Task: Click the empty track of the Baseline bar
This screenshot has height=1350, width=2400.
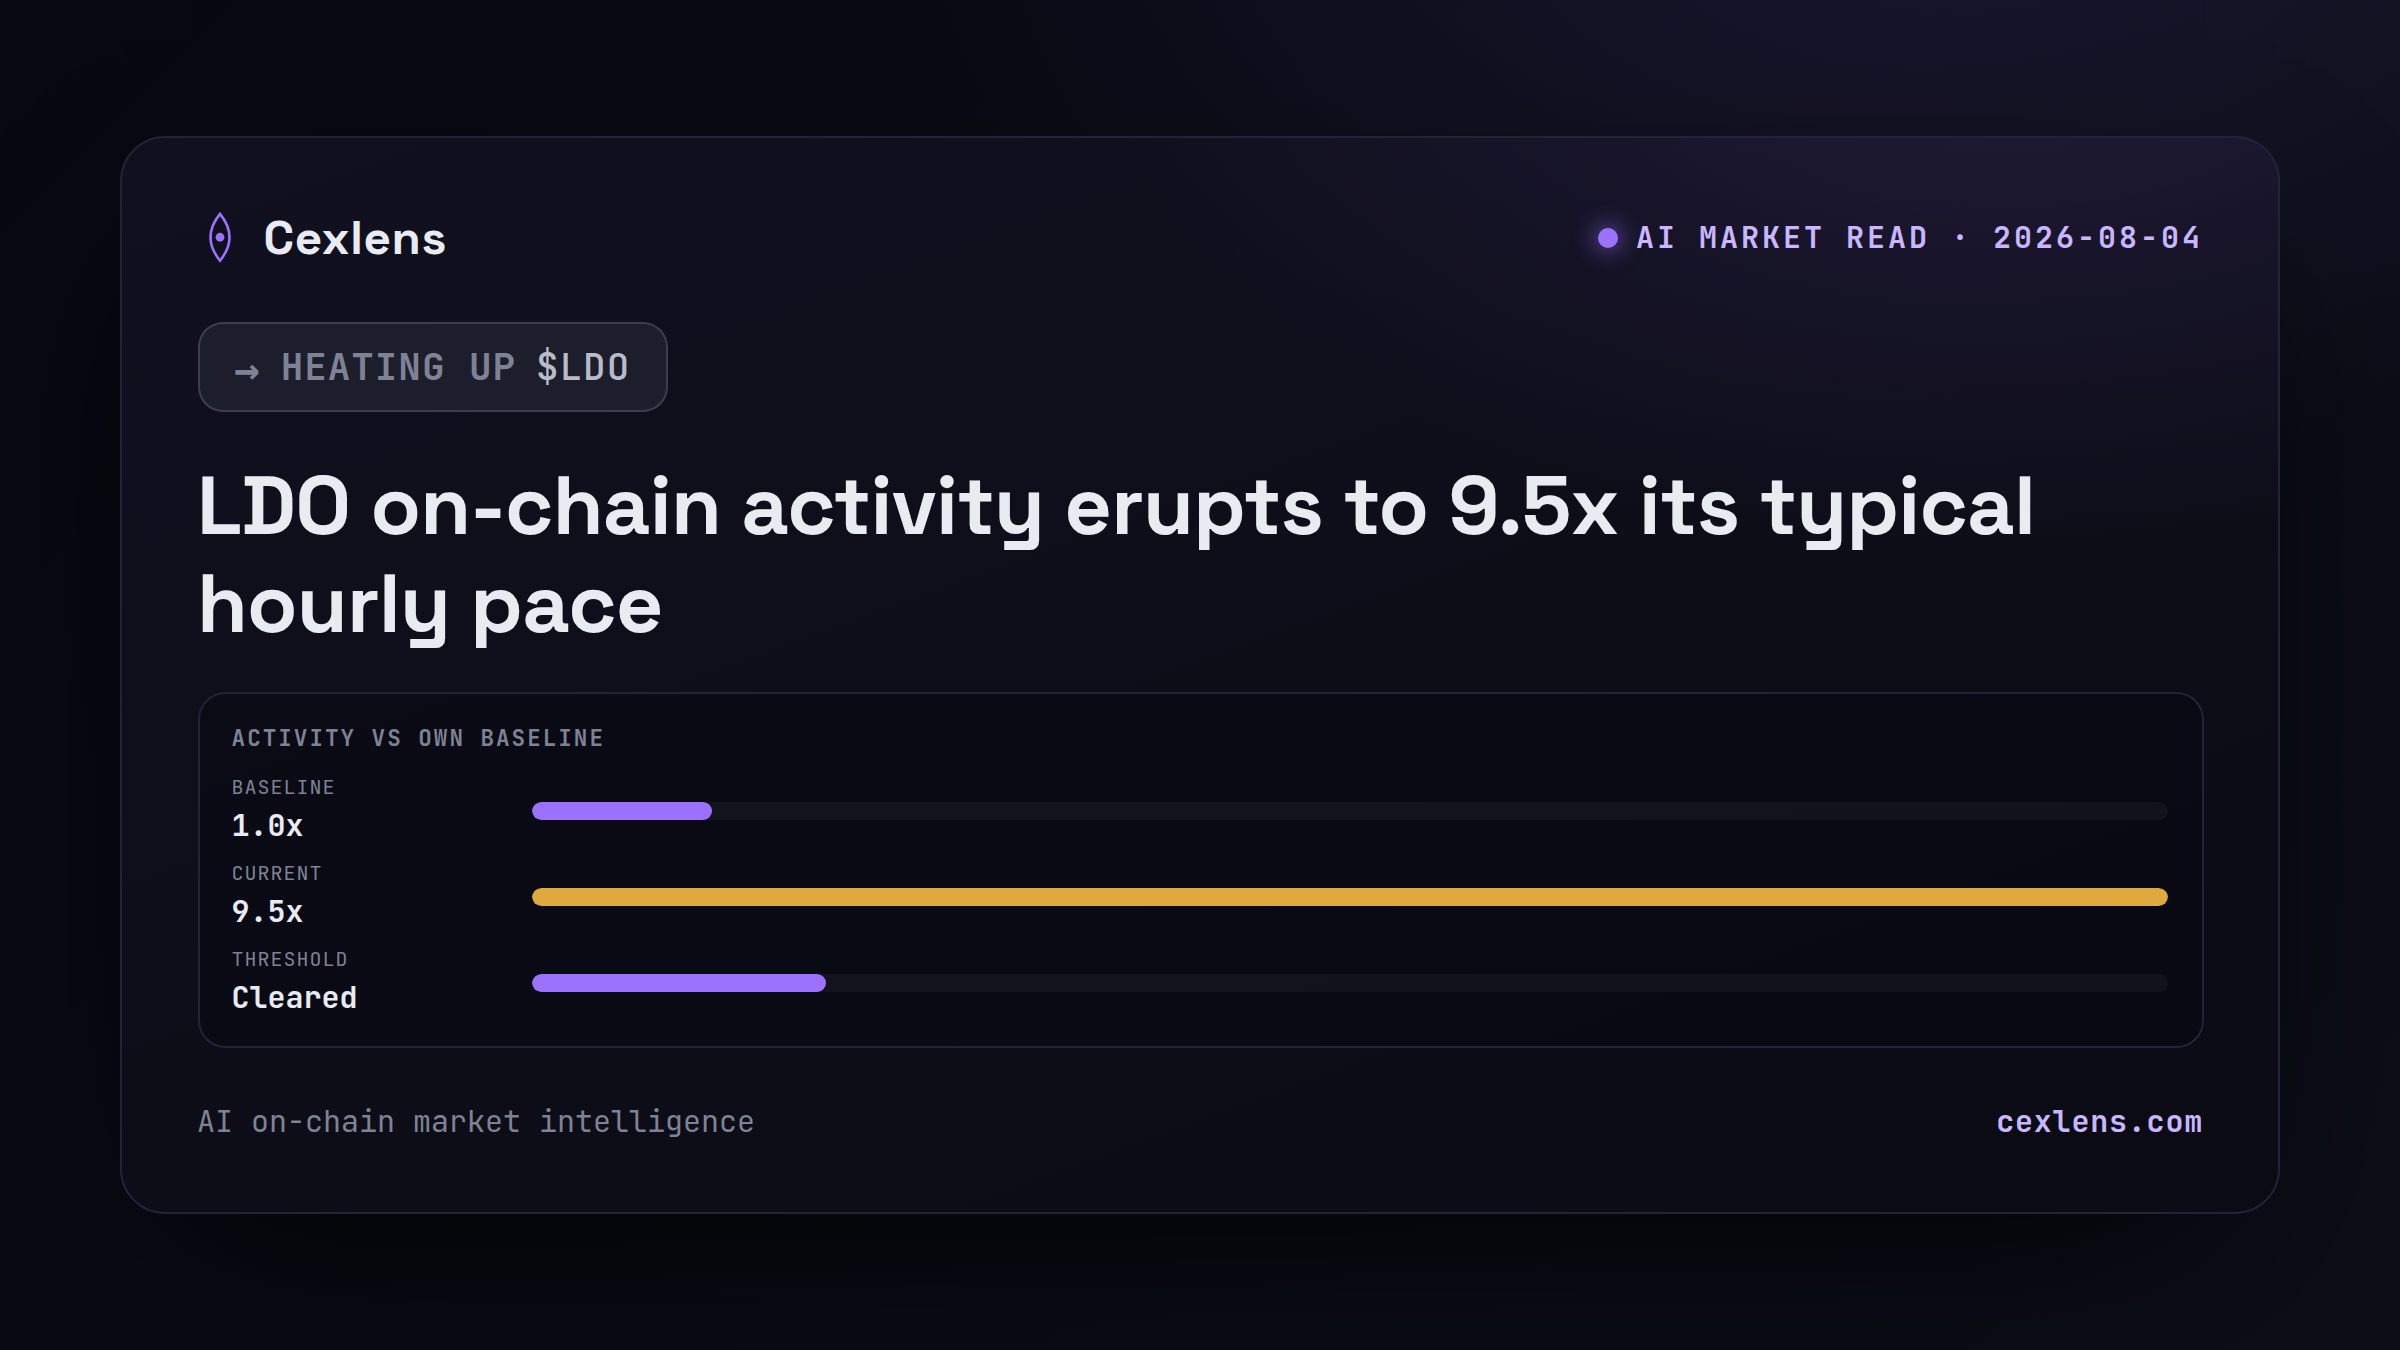Action: 1440,811
